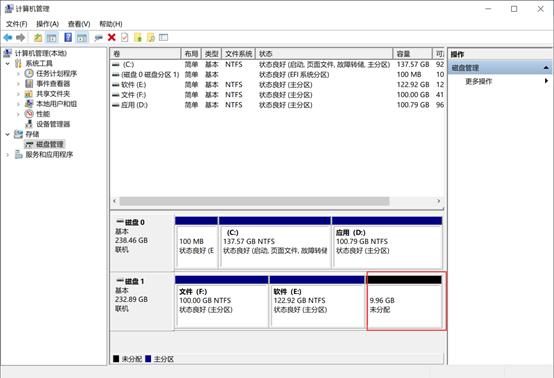Viewport: 554px width, 378px height.
Task: Click the Forward arrow in the toolbar
Action: pyautogui.click(x=21, y=37)
